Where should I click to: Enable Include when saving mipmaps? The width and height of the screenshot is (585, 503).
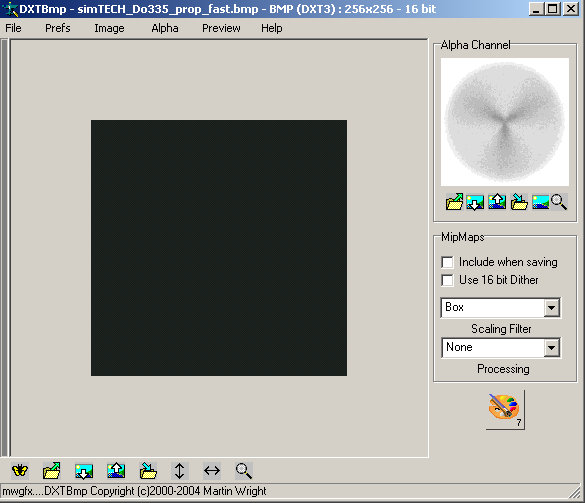[x=447, y=262]
